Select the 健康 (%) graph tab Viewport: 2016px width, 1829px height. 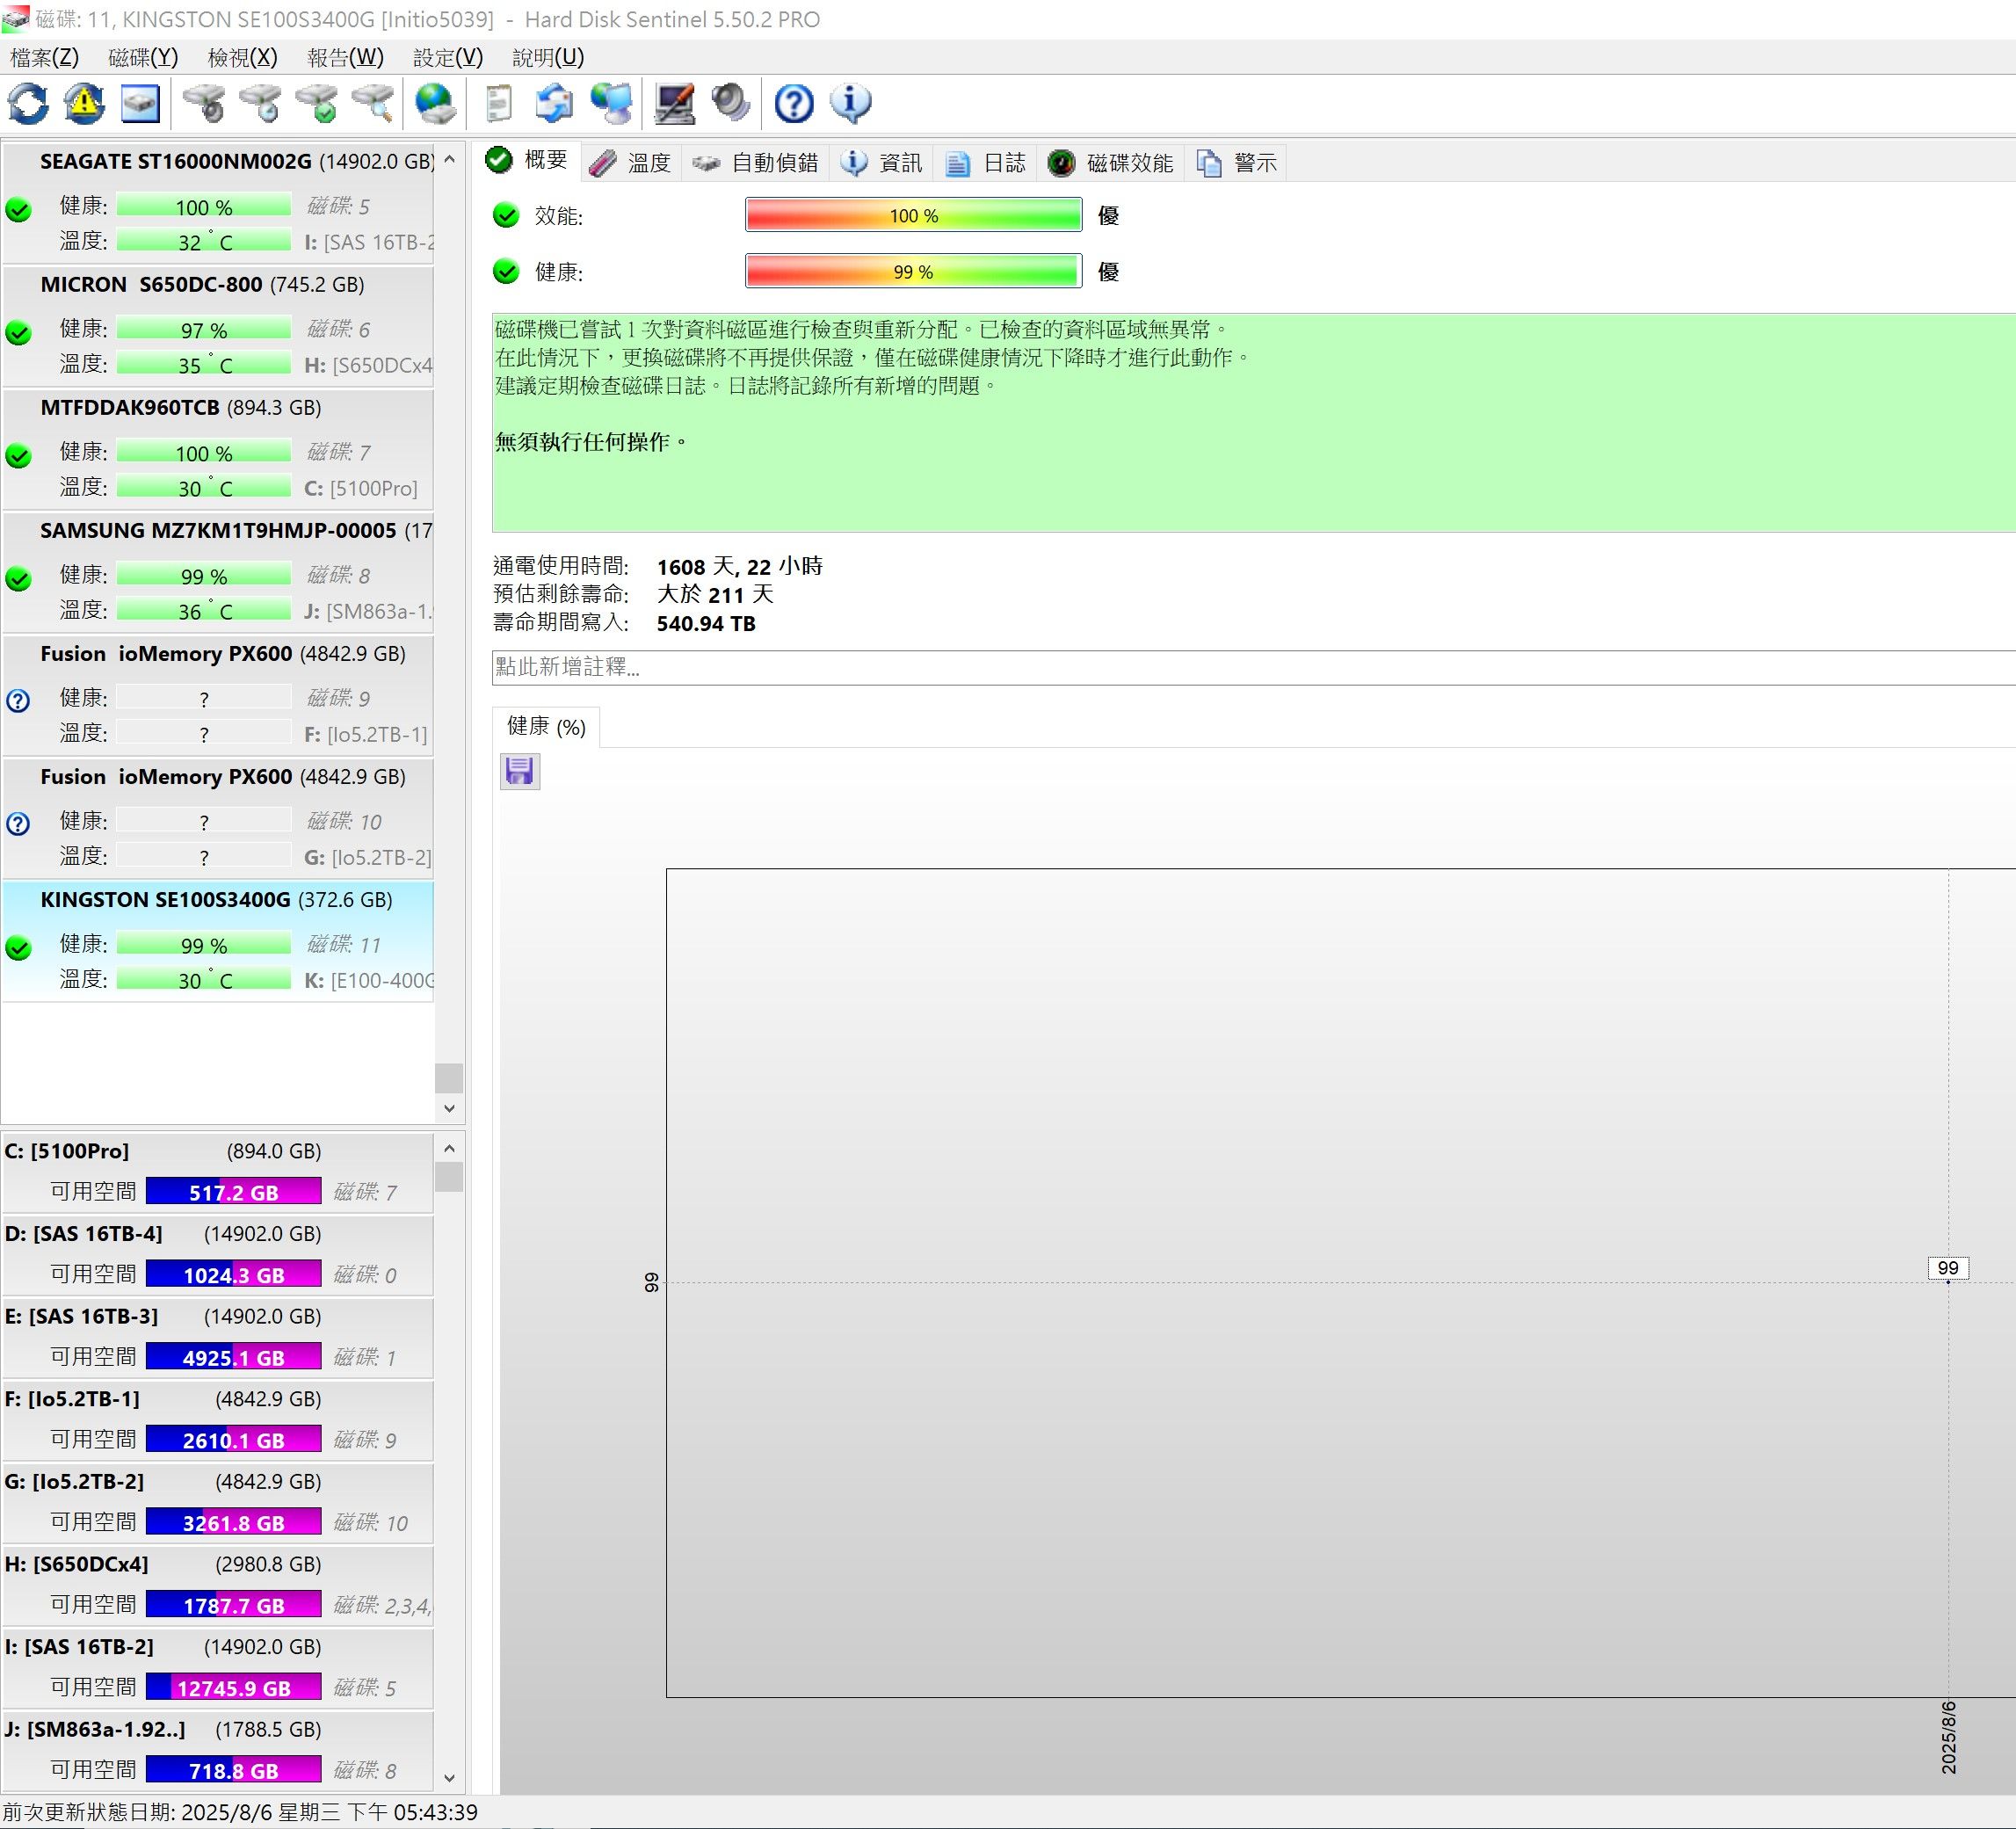[x=546, y=727]
